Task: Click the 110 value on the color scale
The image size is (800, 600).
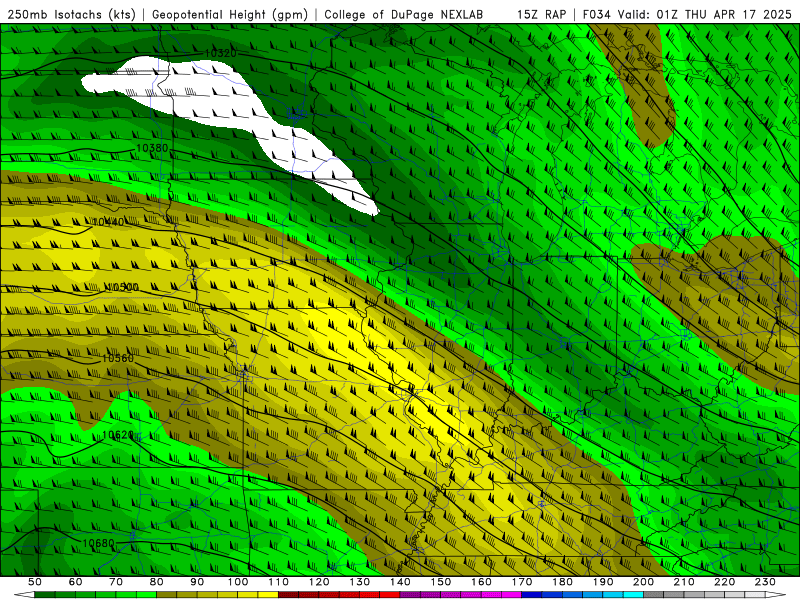Action: pos(279,582)
